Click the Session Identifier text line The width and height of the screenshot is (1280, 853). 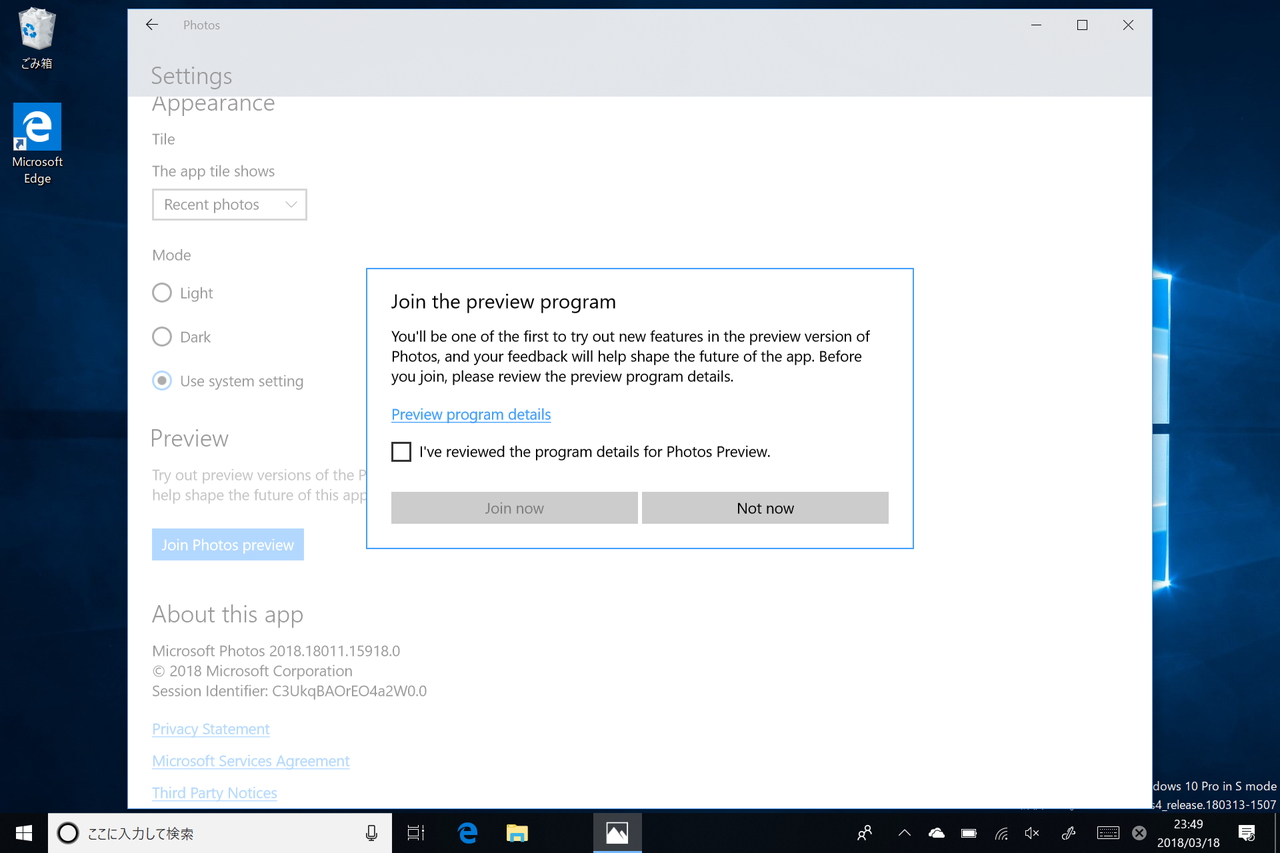(289, 691)
